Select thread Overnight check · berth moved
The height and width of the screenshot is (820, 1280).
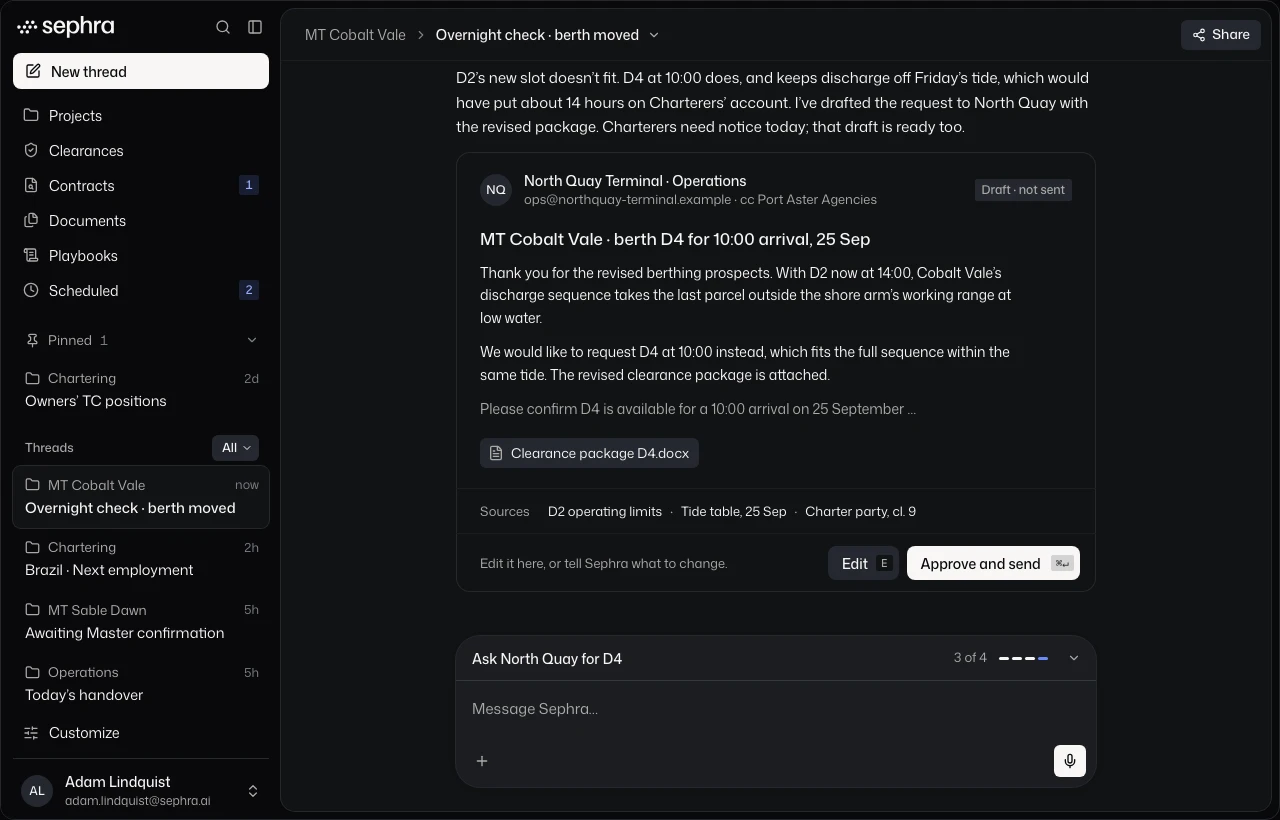[141, 497]
